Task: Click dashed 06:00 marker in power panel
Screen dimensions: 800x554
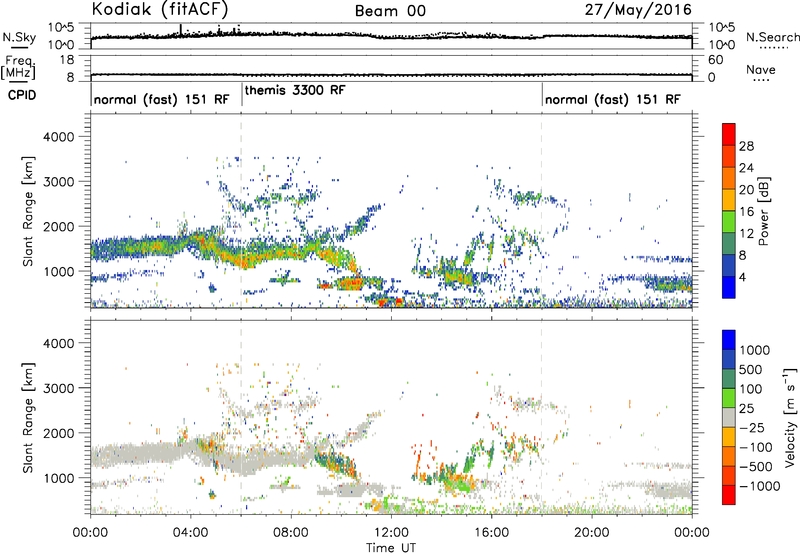Action: [x=241, y=211]
